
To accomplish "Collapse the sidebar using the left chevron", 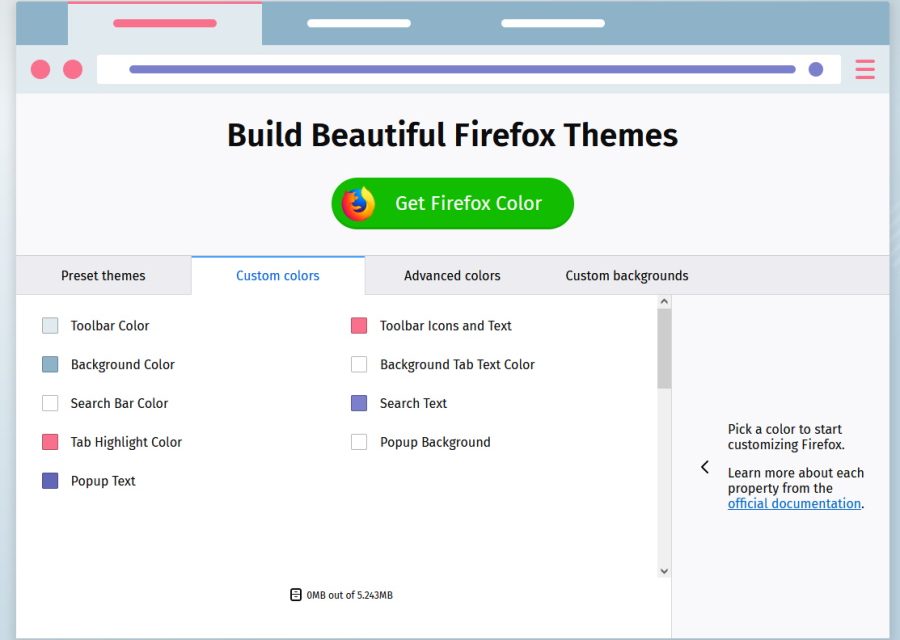I will [x=704, y=467].
